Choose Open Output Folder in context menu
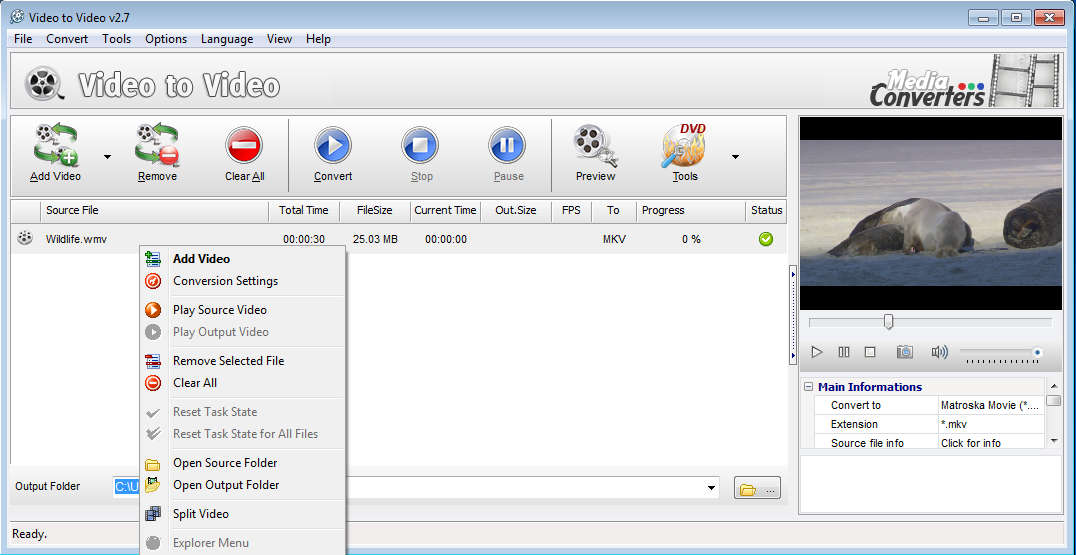 tap(243, 484)
